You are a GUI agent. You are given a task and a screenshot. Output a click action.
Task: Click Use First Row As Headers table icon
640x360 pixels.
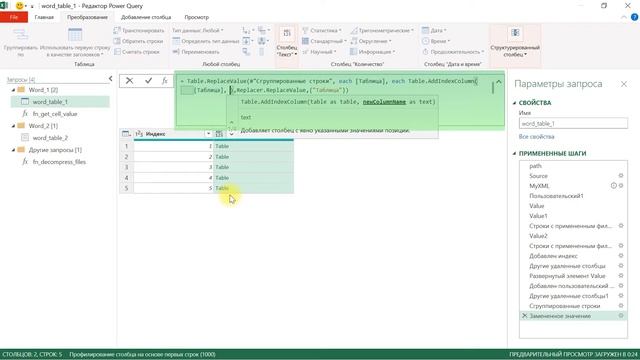click(x=75, y=35)
